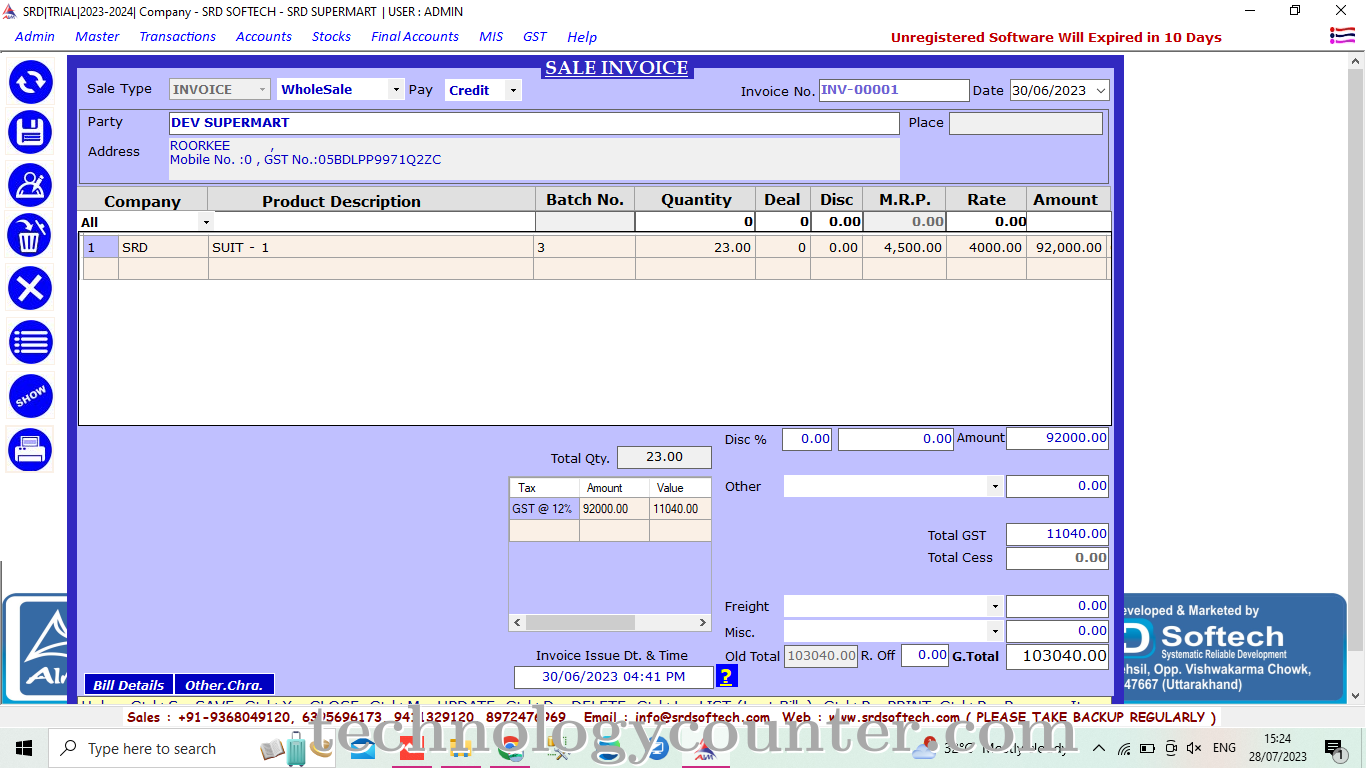Viewport: 1366px width, 768px height.
Task: Open the GST menu
Action: tap(535, 37)
